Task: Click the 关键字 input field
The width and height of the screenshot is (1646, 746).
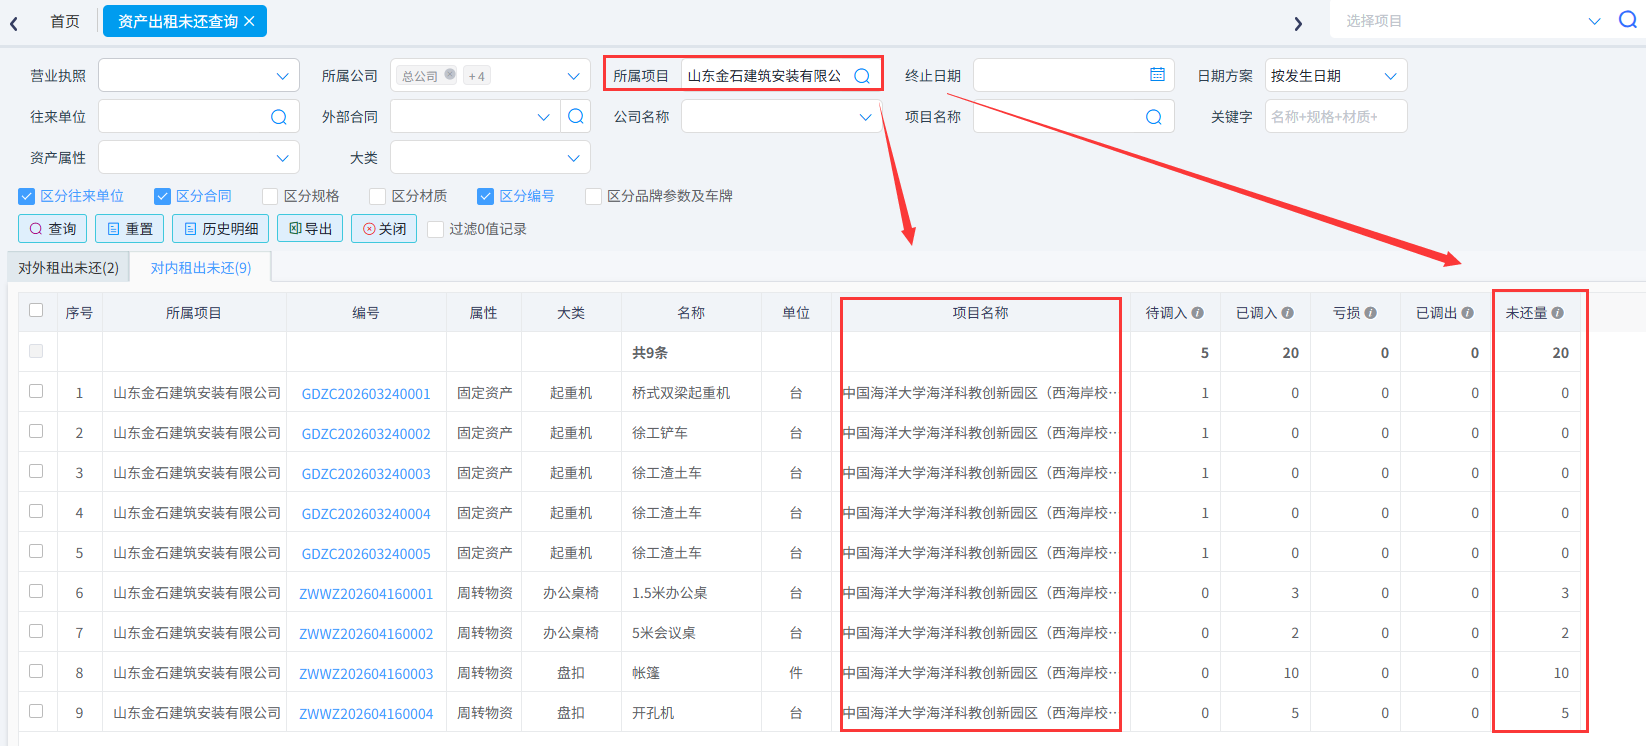Action: [1336, 117]
